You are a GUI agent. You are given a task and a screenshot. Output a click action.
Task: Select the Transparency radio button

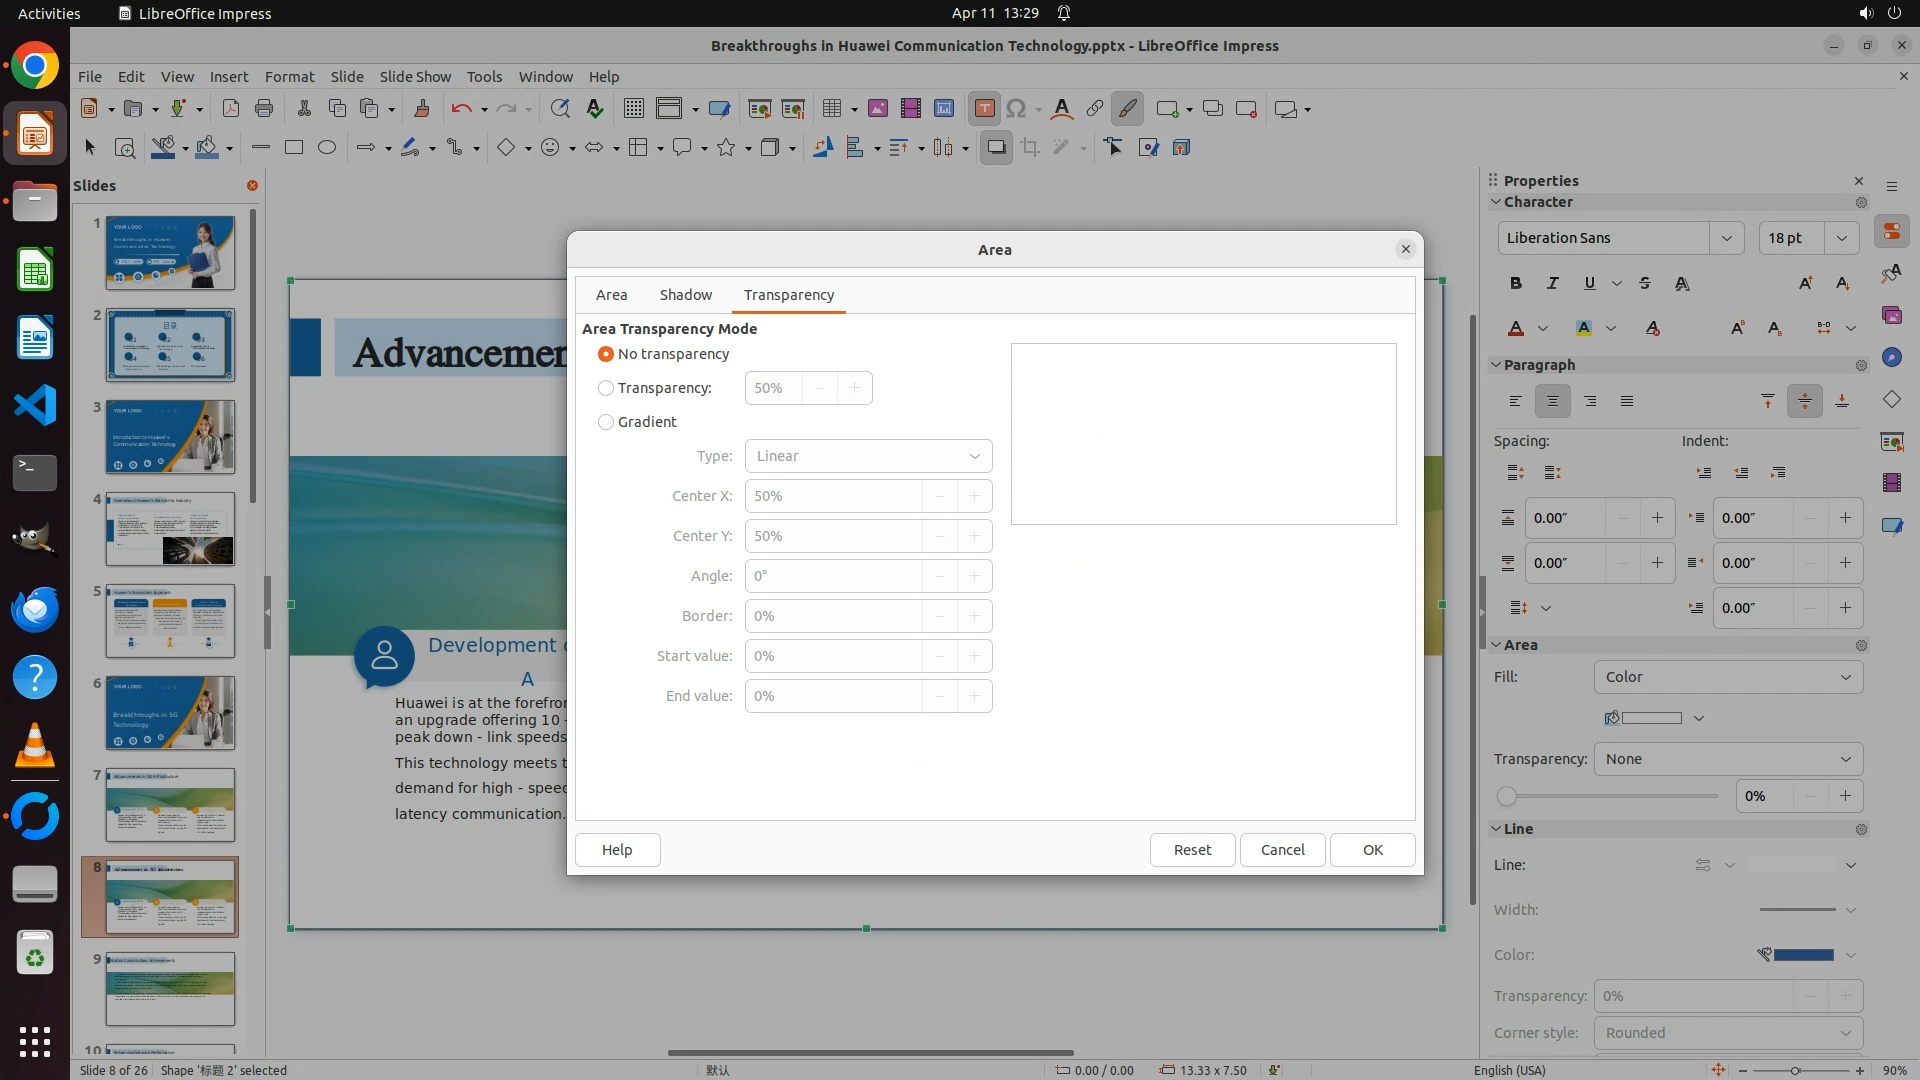[x=606, y=388]
